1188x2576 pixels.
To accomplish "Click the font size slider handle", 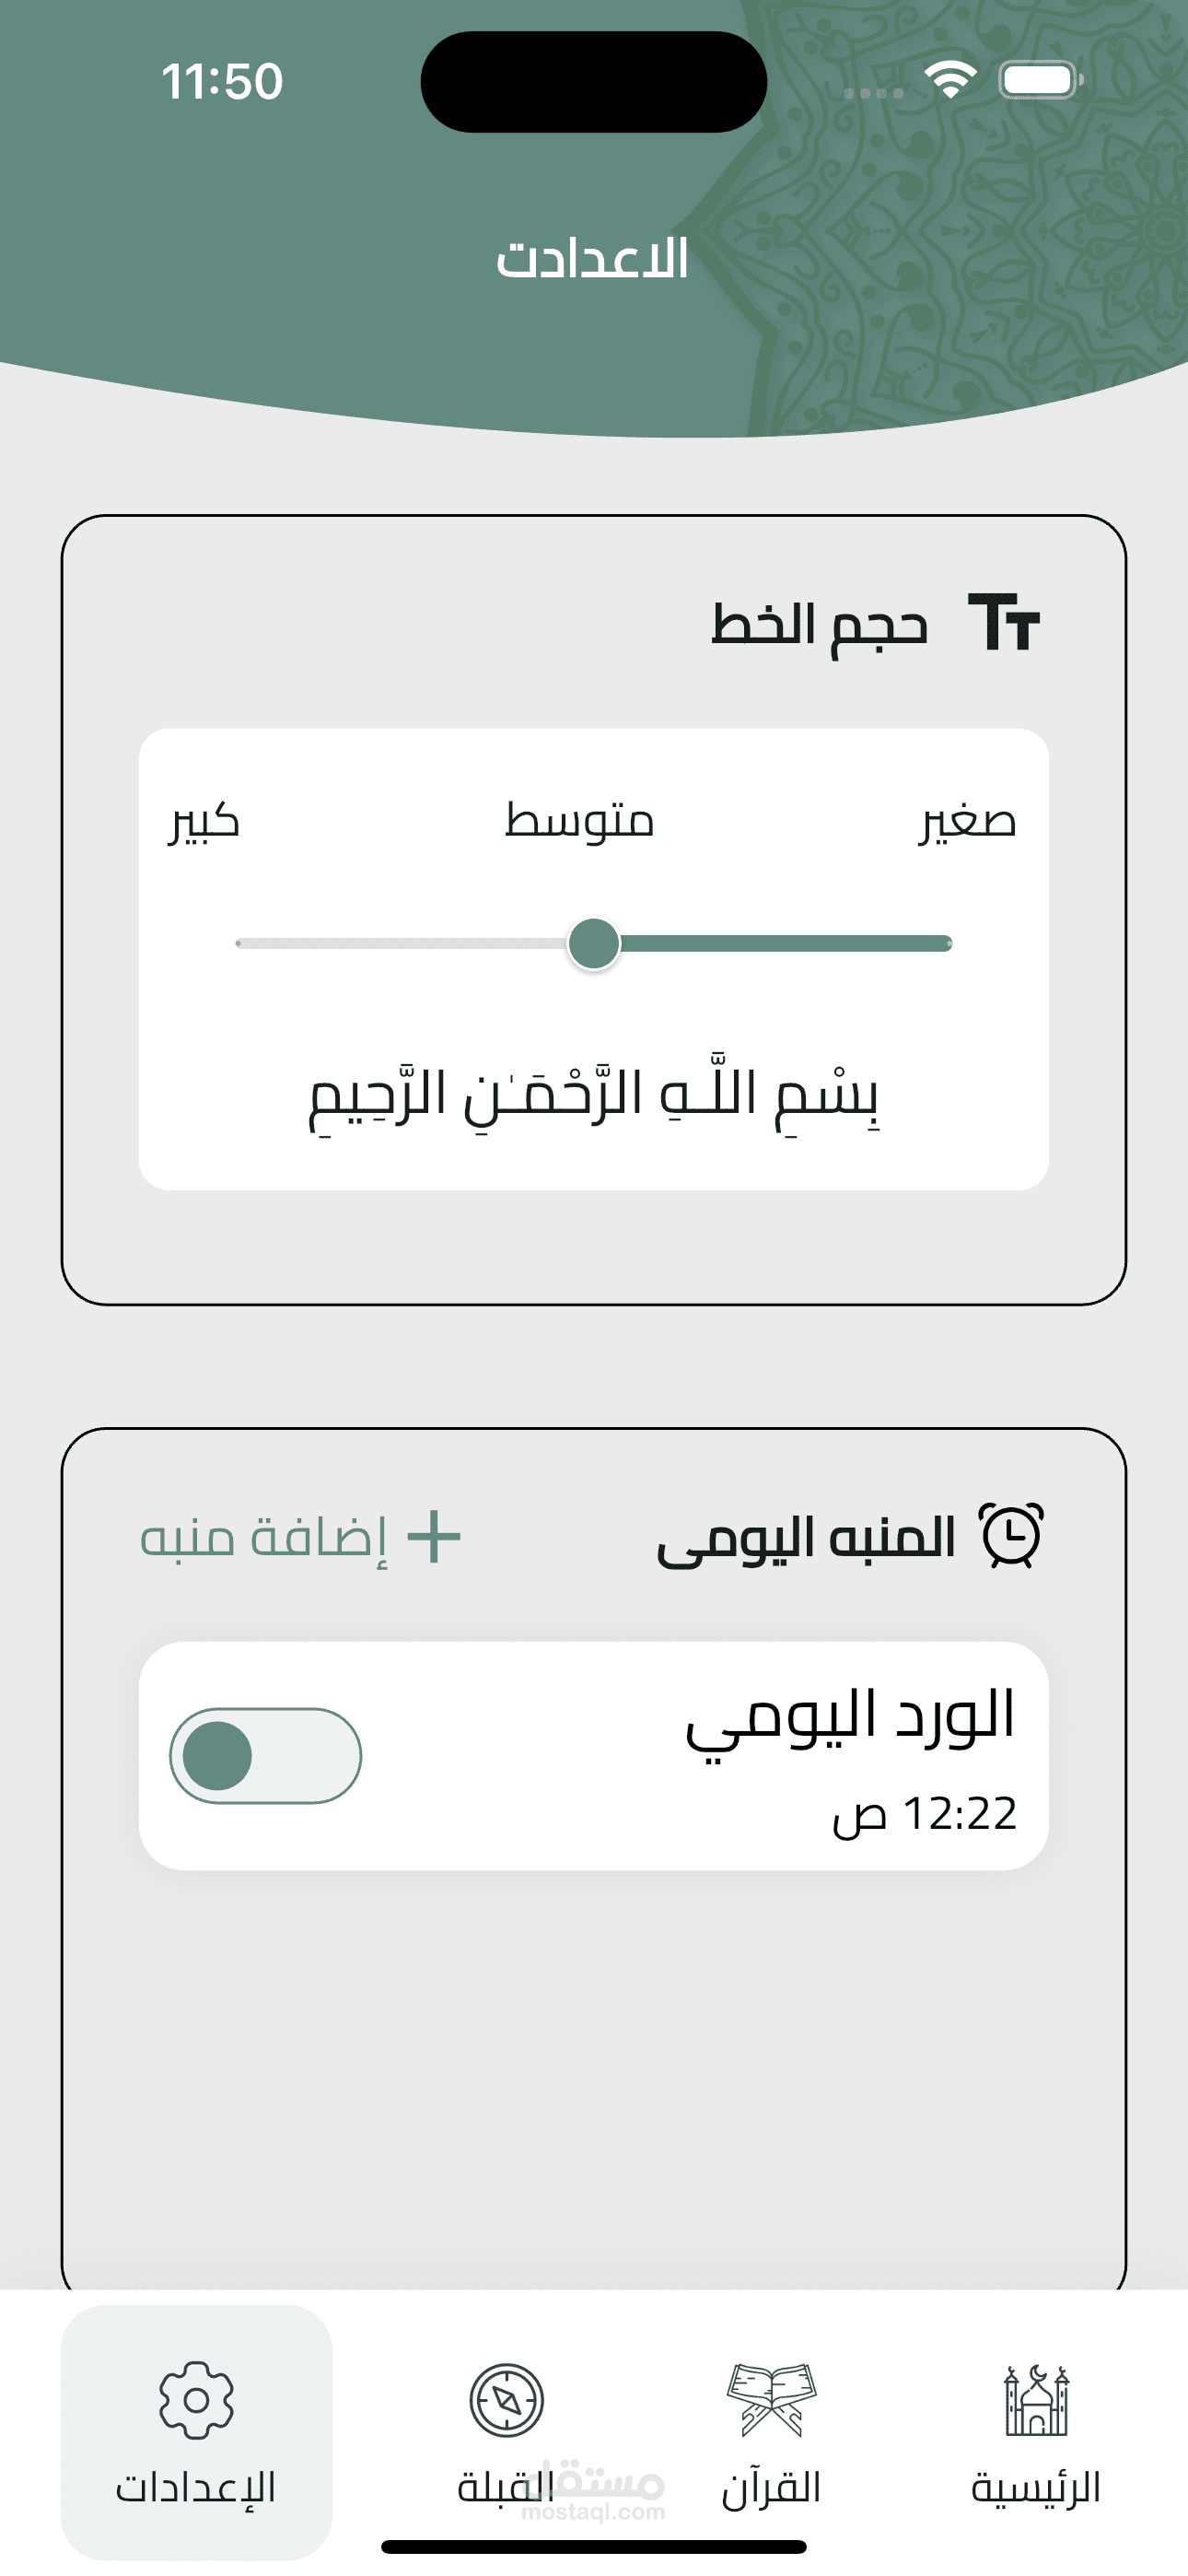I will pos(594,944).
